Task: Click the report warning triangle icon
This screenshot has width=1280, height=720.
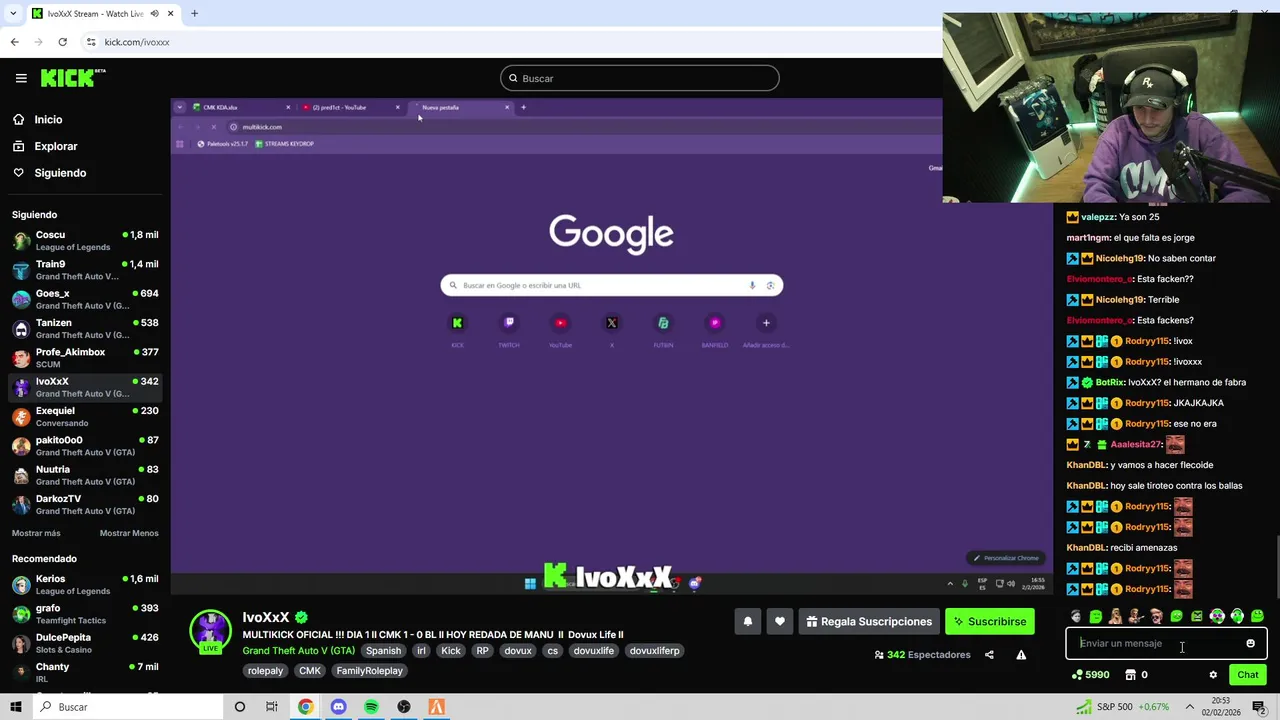Action: (1021, 655)
